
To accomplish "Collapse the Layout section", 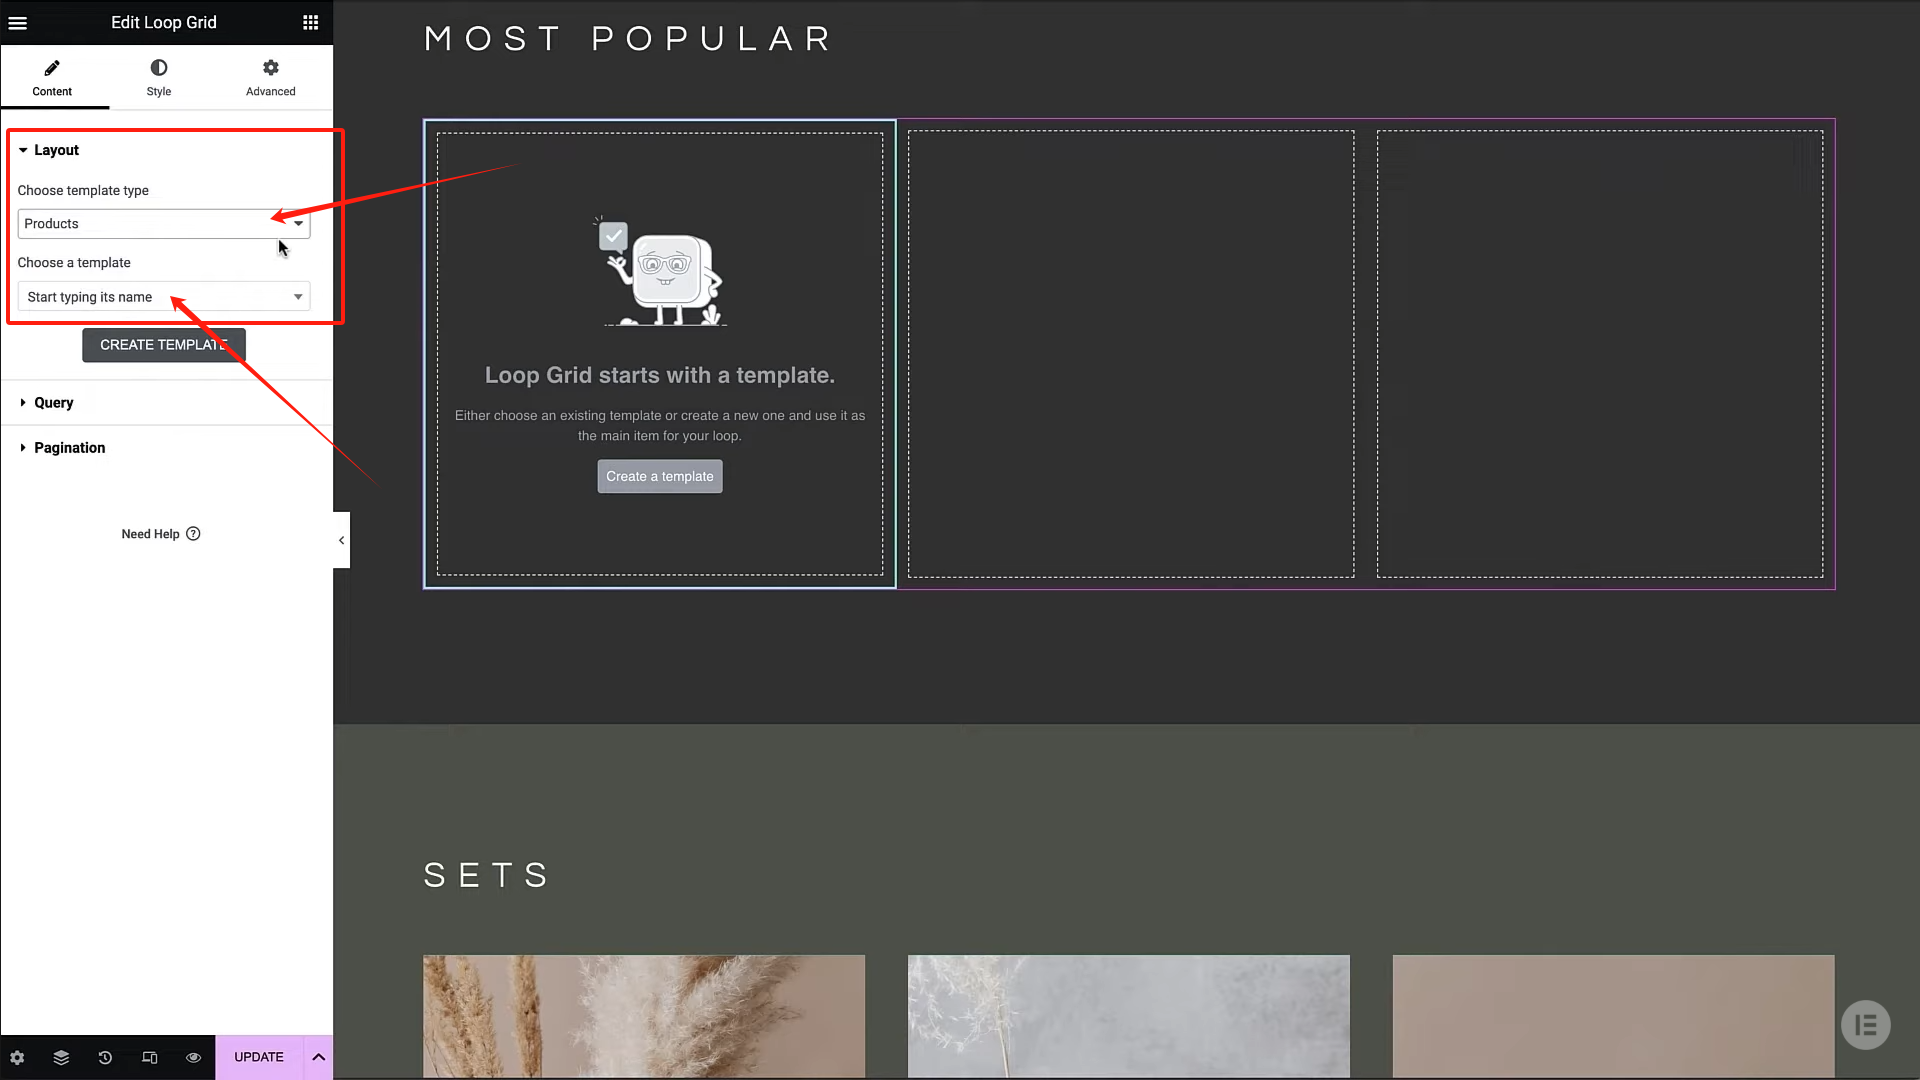I will click(56, 150).
